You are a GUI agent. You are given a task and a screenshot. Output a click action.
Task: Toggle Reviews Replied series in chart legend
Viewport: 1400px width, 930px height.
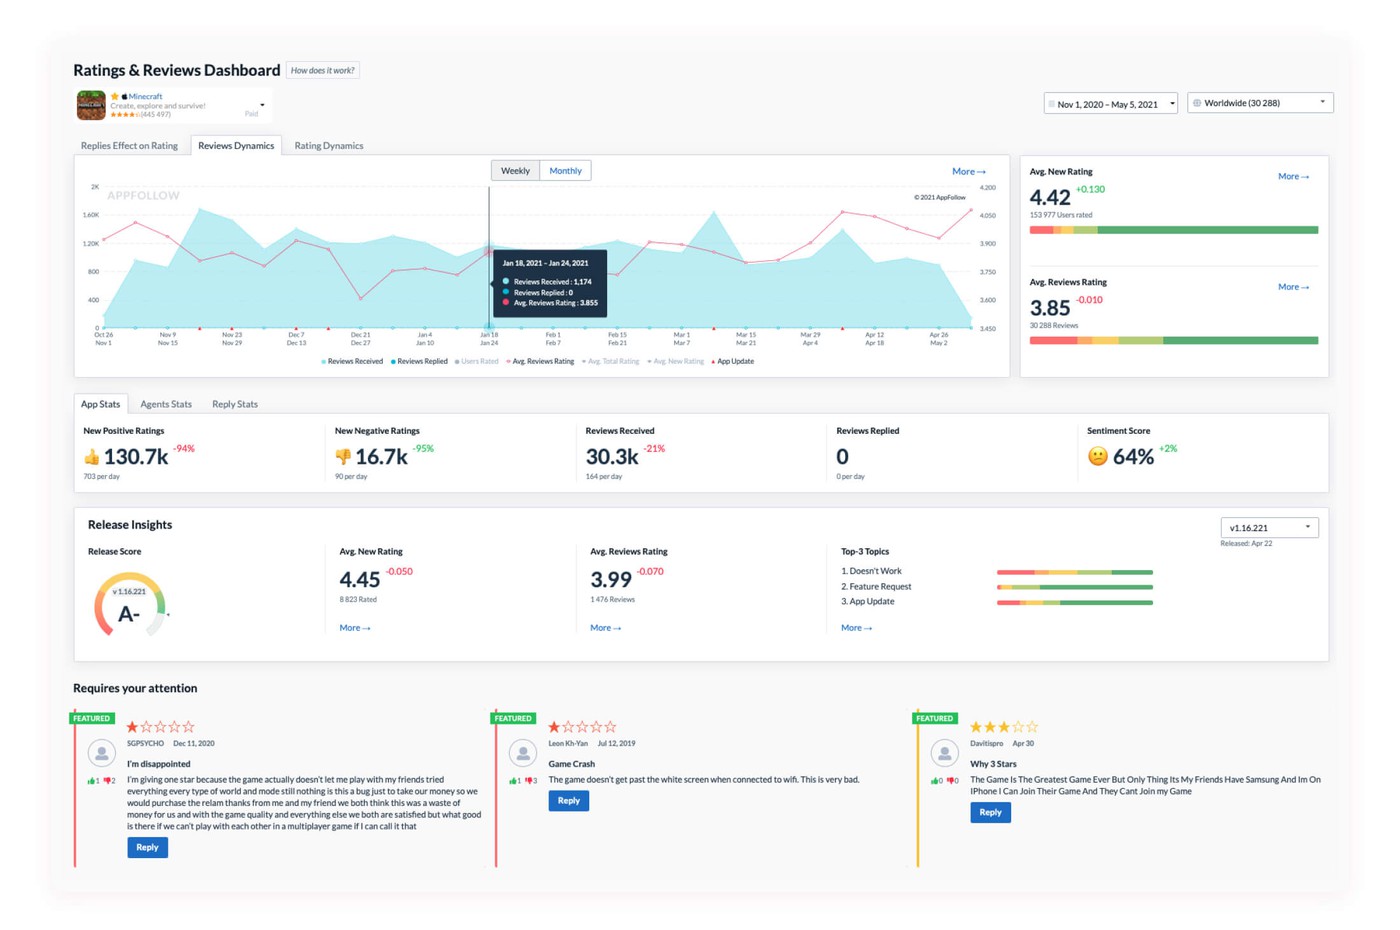coord(419,362)
